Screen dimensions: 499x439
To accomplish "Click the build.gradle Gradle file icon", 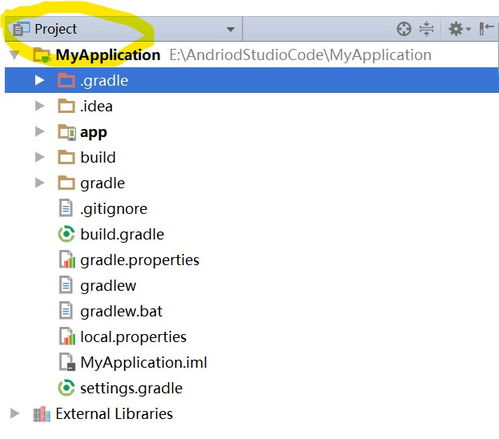I will point(66,234).
